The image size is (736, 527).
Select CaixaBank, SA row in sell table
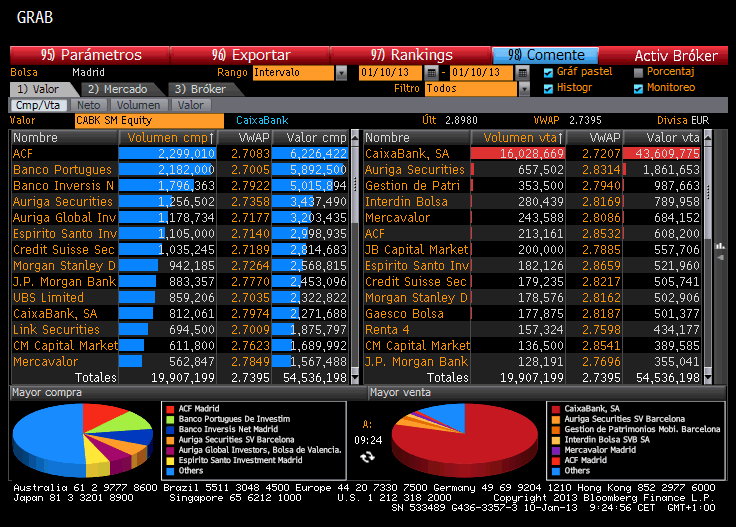click(533, 153)
